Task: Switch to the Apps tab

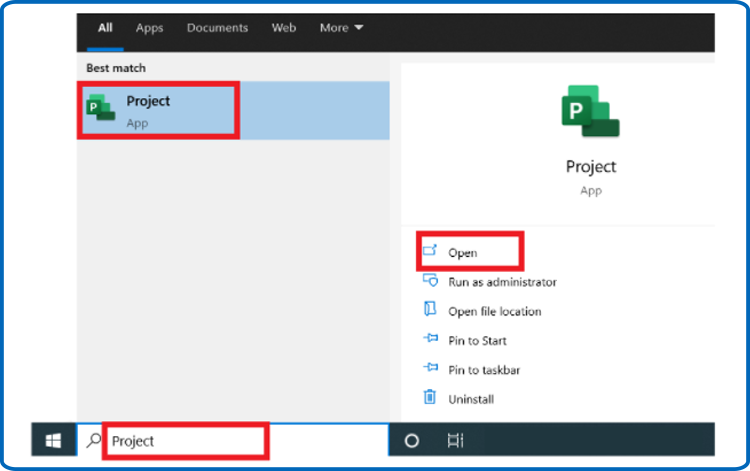Action: tap(149, 28)
